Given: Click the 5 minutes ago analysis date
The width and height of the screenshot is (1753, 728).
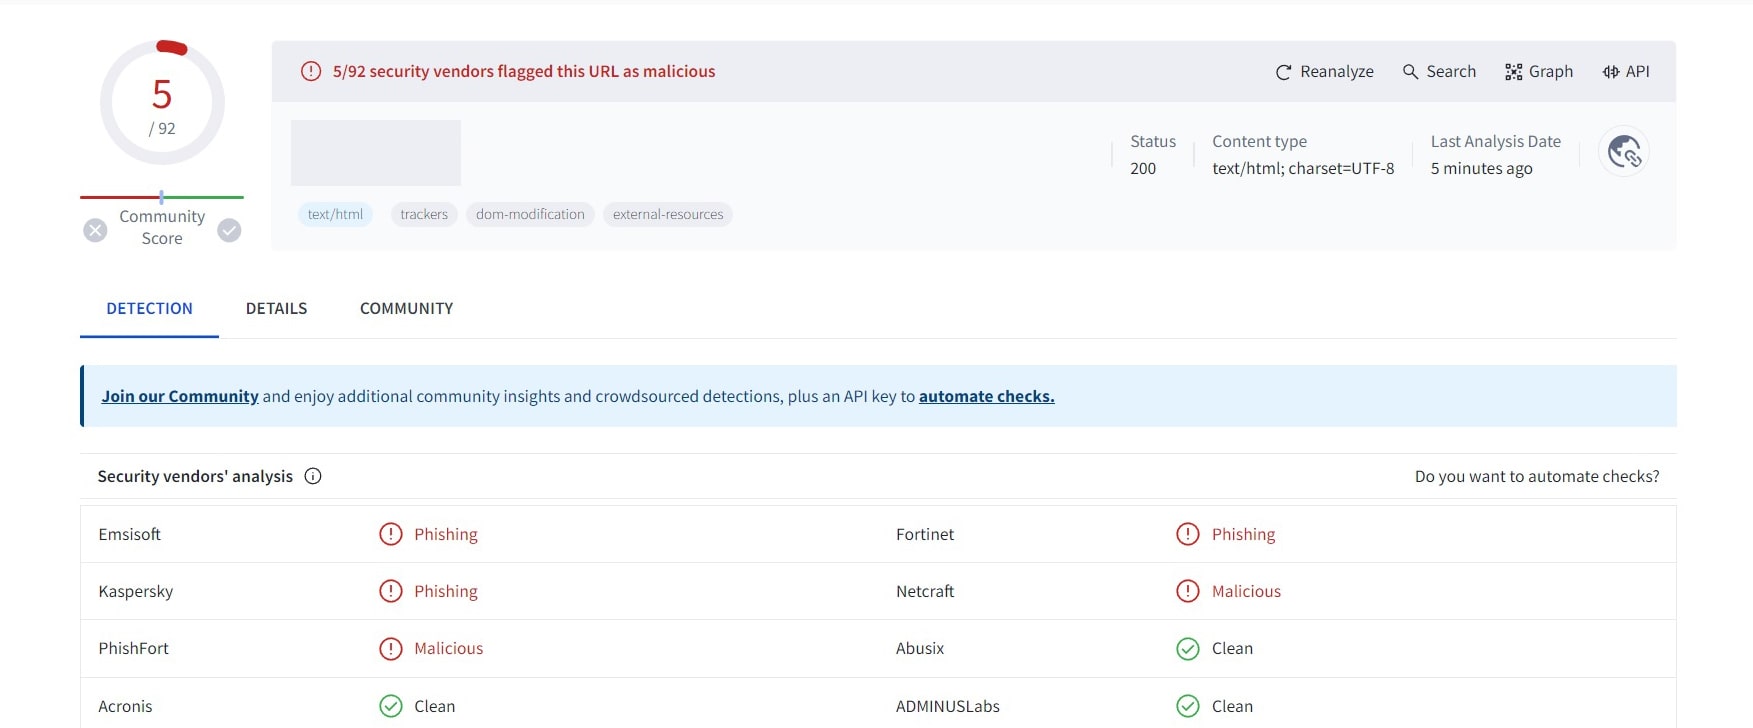Looking at the screenshot, I should click(x=1481, y=169).
